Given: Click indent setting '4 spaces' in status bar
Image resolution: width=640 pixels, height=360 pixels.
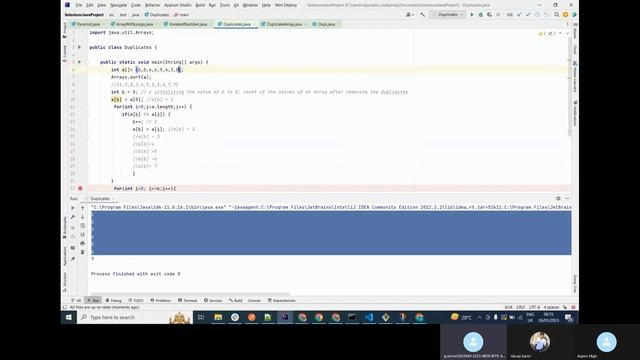Looking at the screenshot, I should pyautogui.click(x=551, y=307).
